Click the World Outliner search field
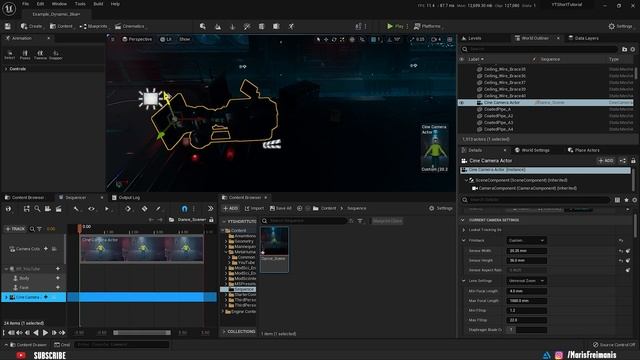The height and width of the screenshot is (360, 640). pos(539,49)
